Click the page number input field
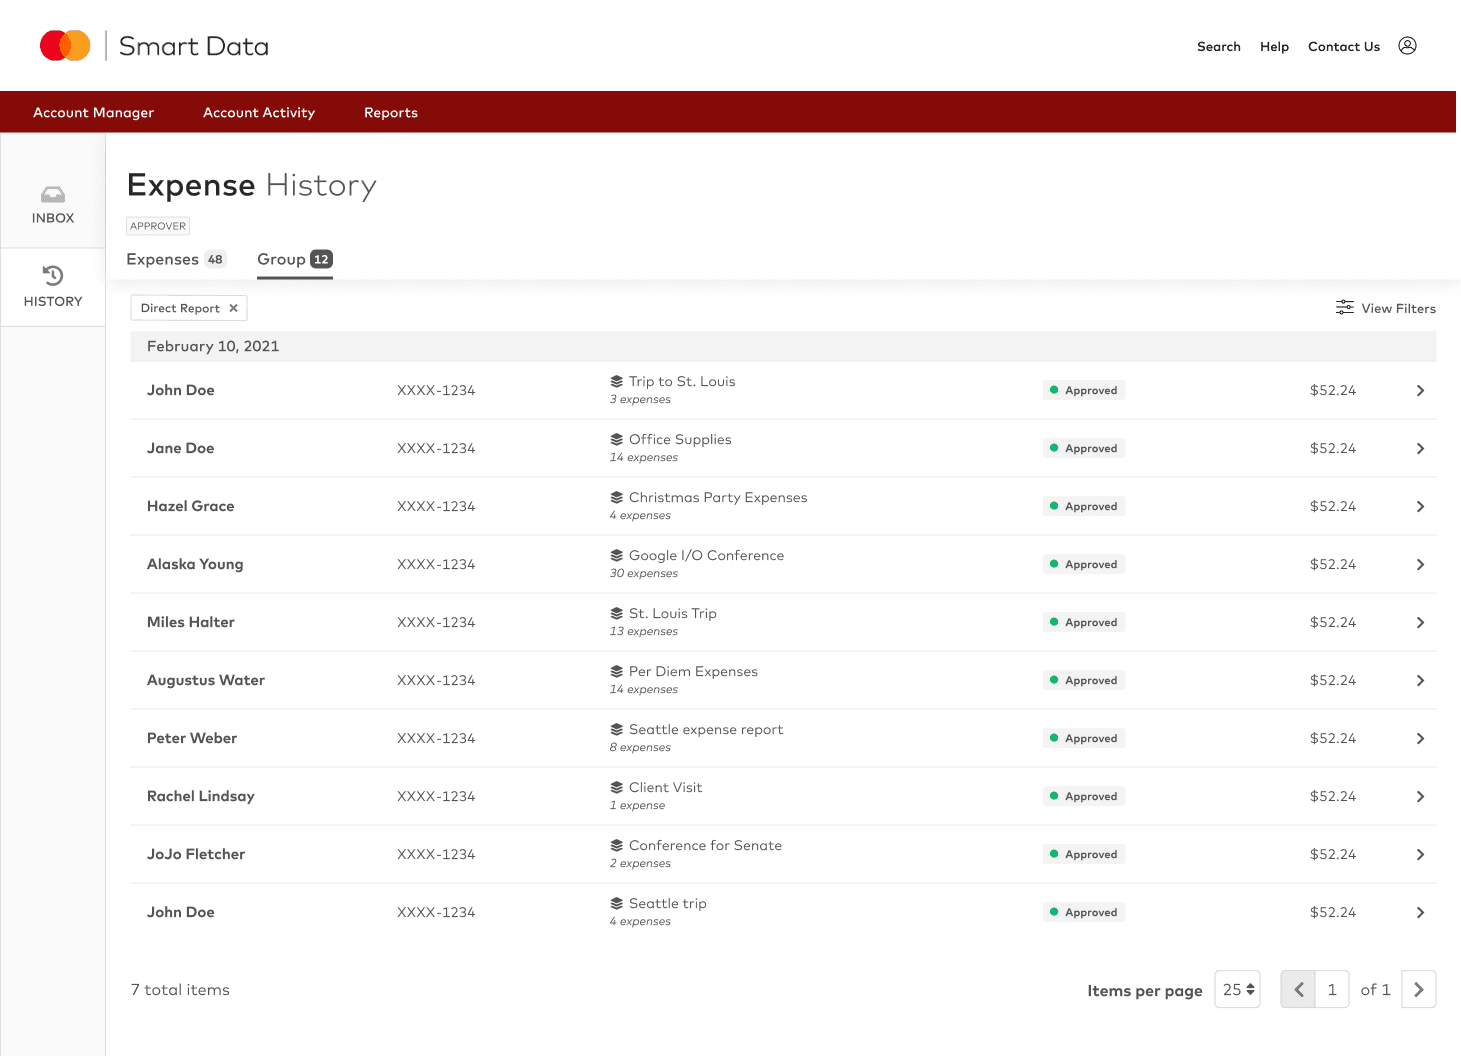 coord(1332,989)
